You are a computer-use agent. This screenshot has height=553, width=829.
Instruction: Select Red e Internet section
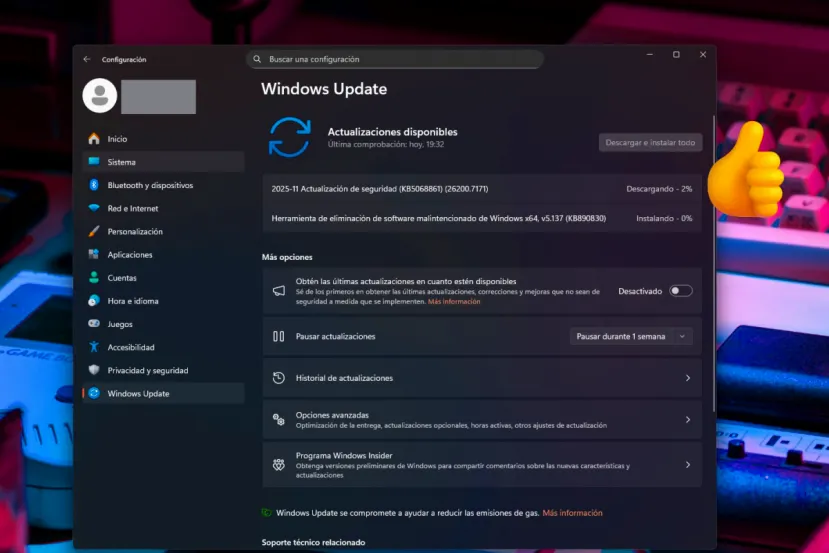163,208
